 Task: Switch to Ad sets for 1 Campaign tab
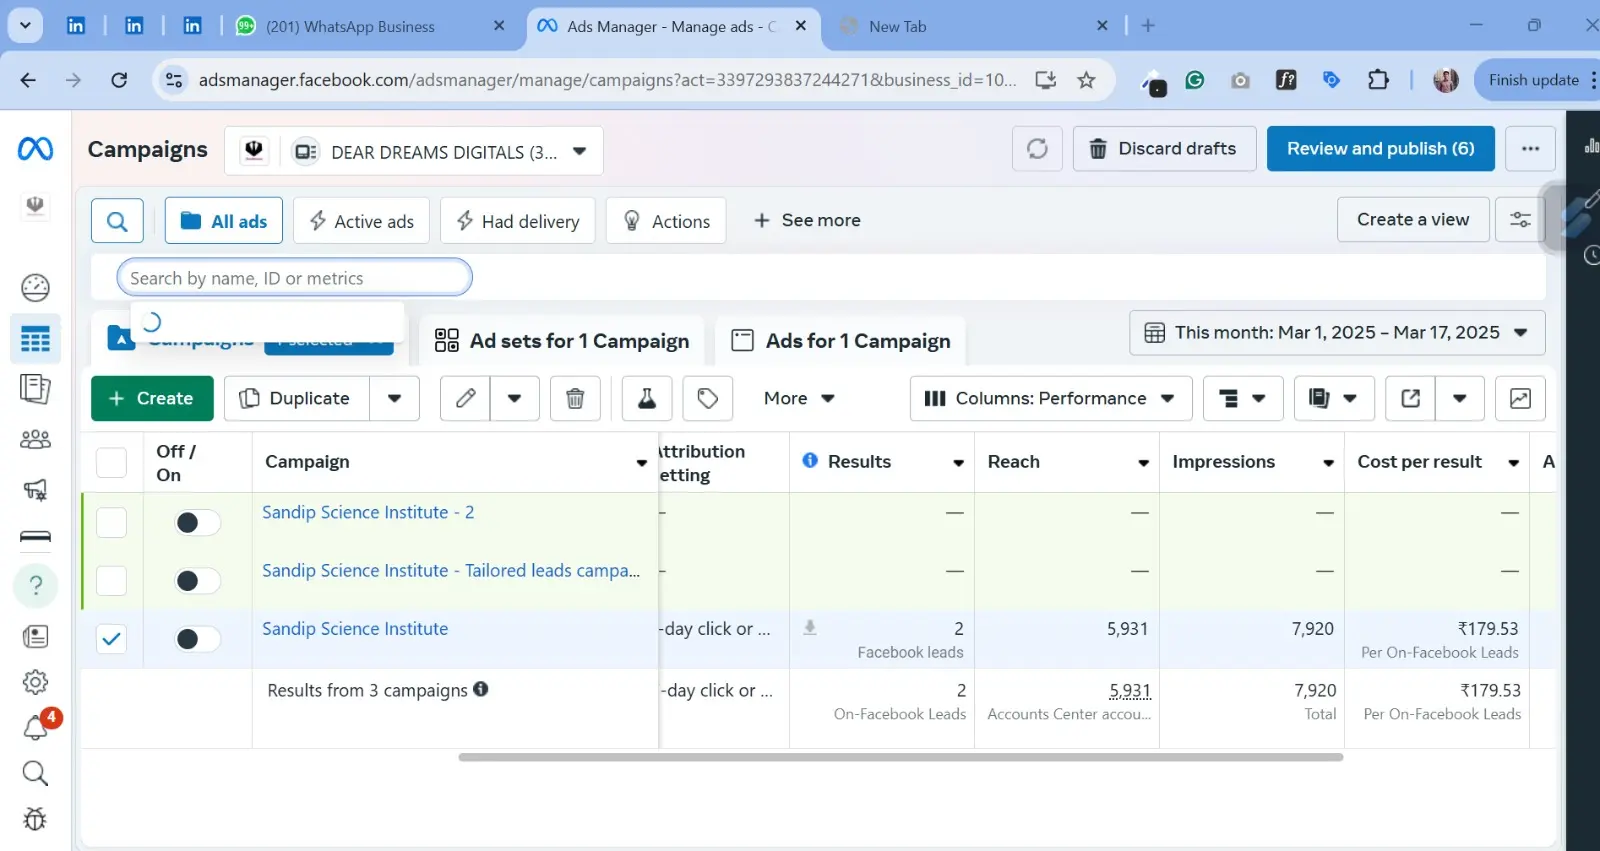(x=562, y=341)
